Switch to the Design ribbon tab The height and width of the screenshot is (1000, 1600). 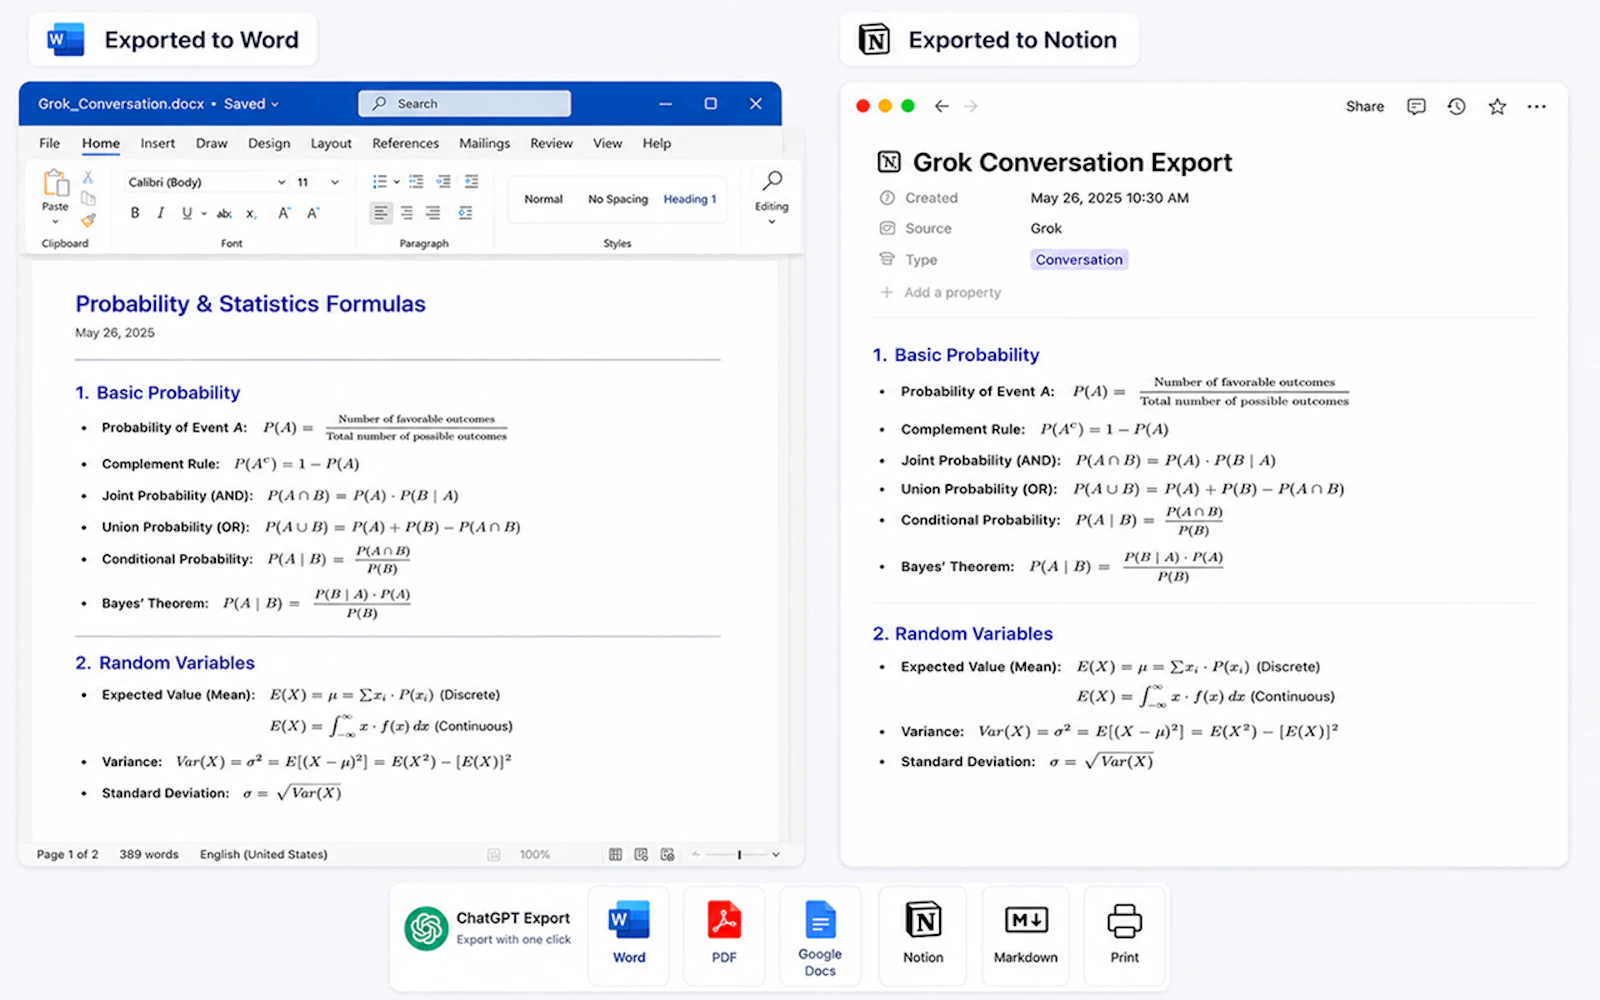269,143
